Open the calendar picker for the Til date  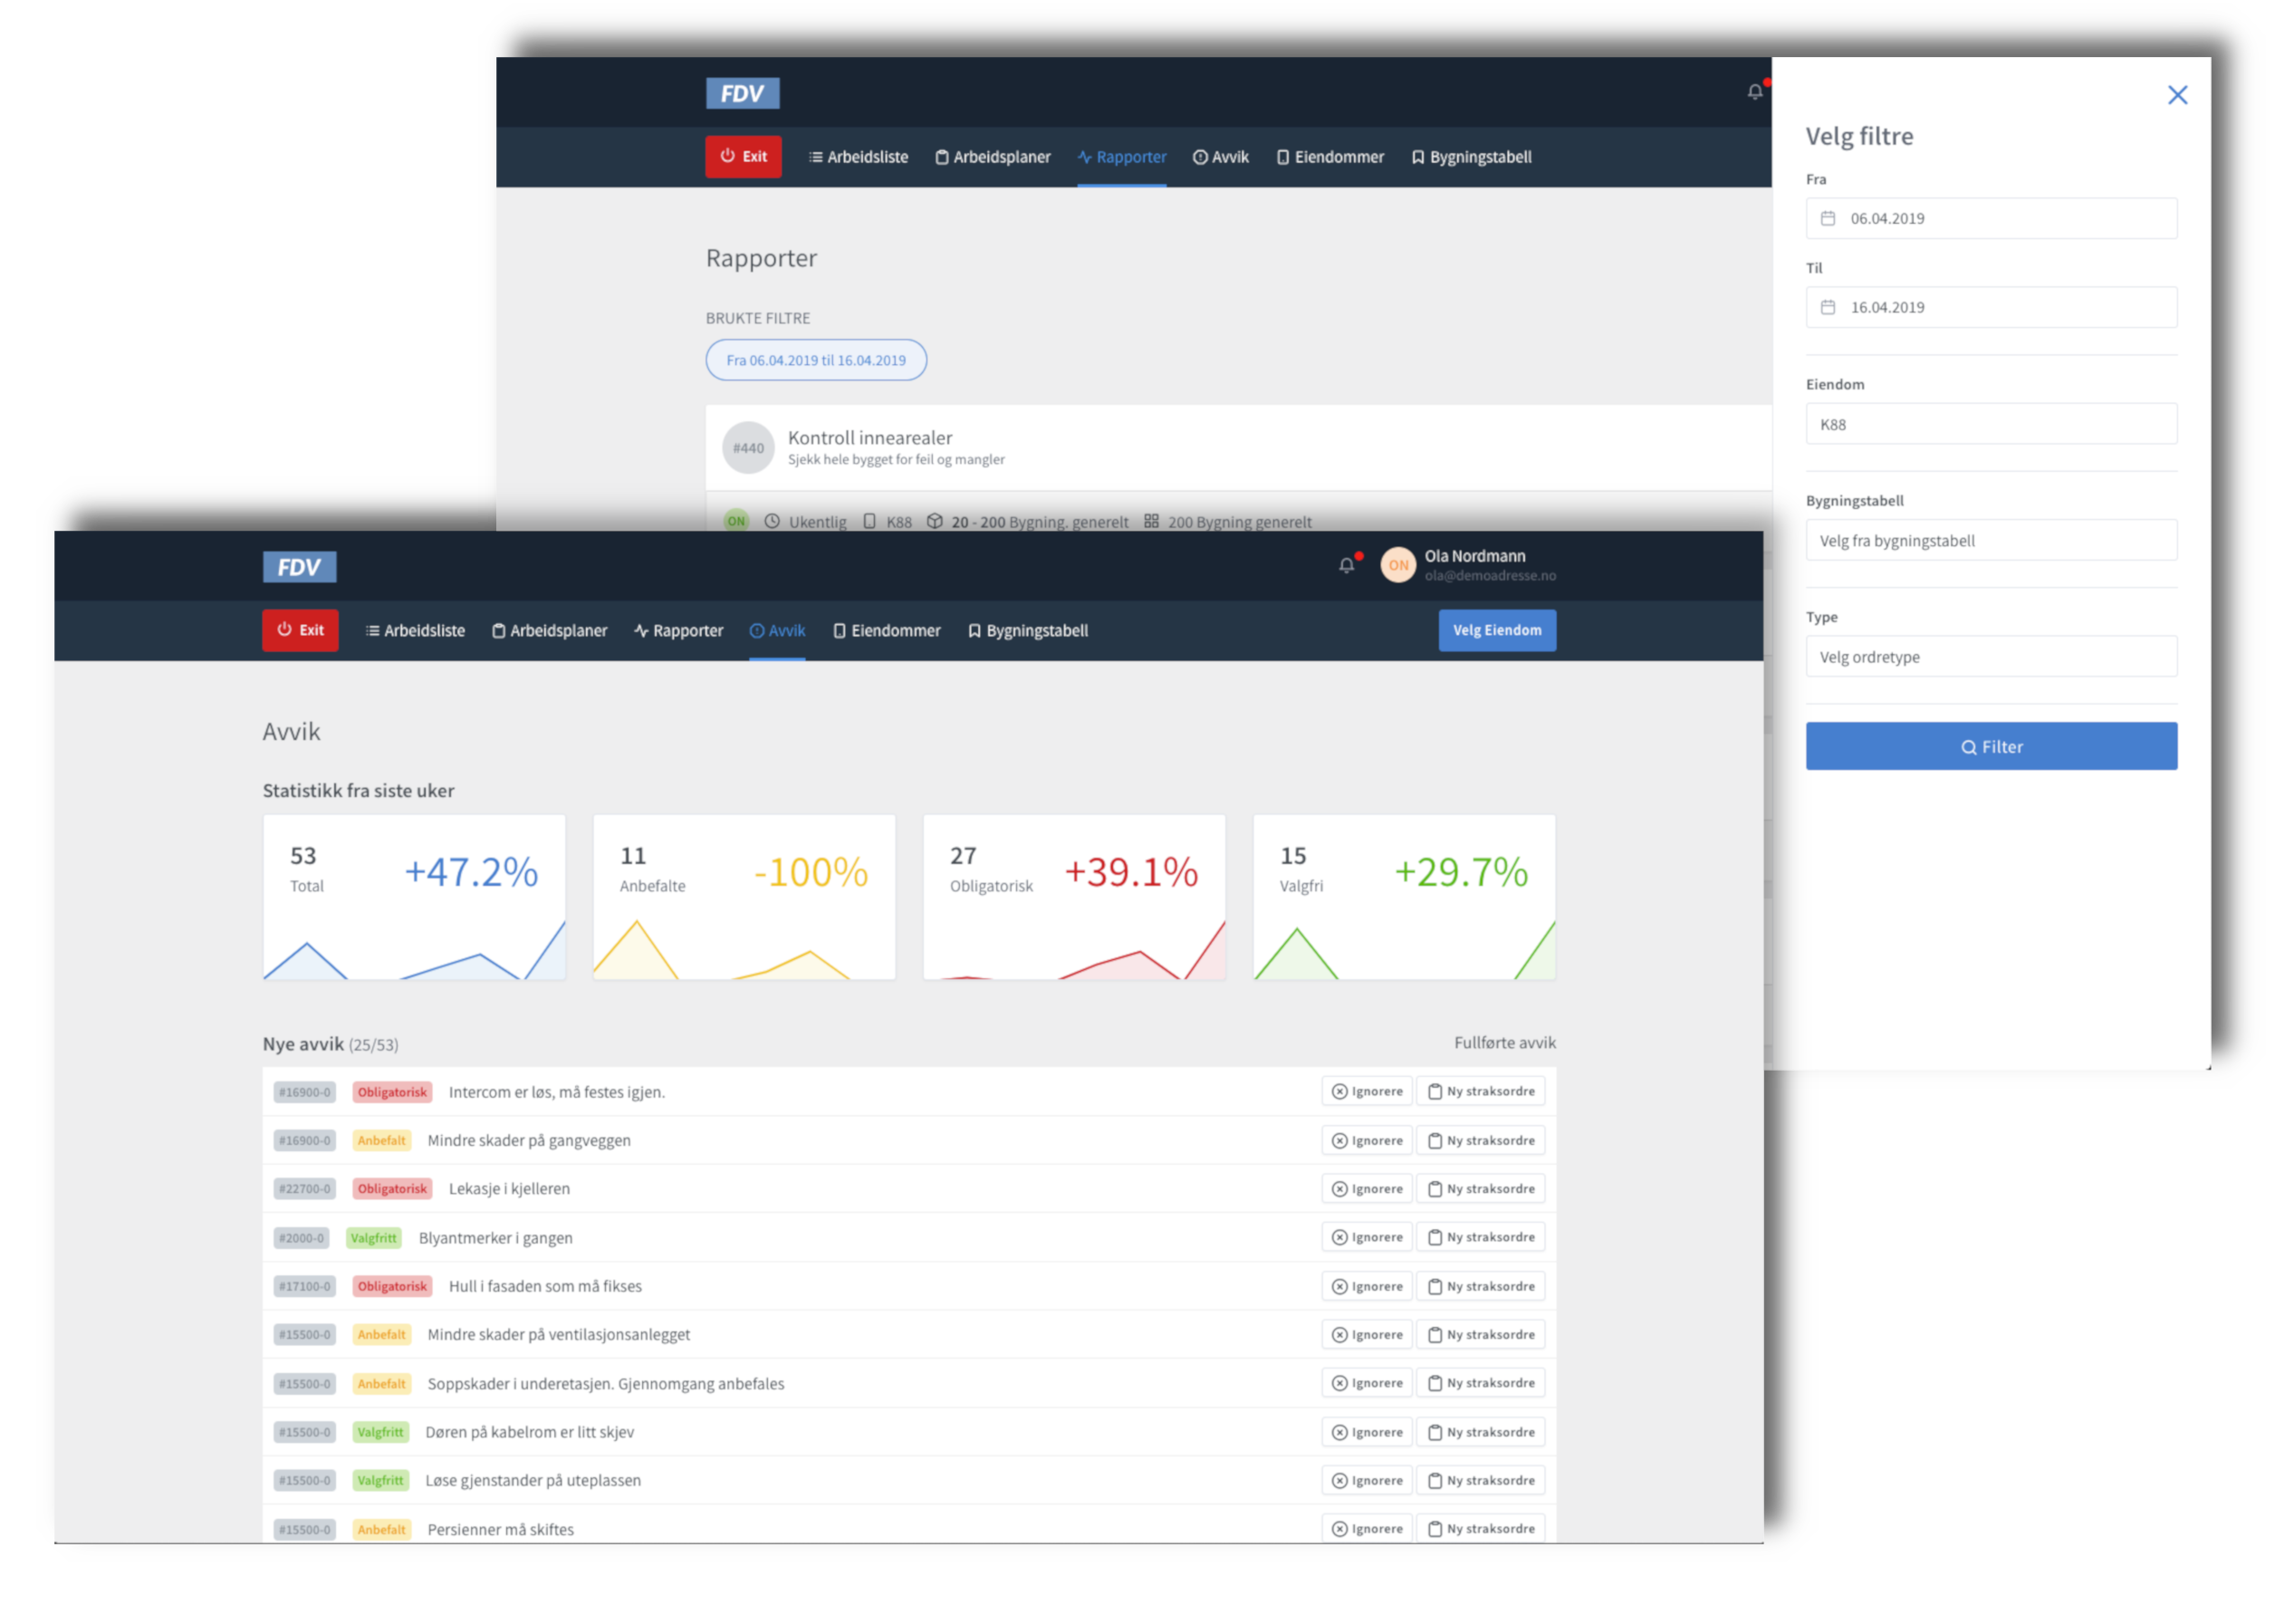point(1829,307)
